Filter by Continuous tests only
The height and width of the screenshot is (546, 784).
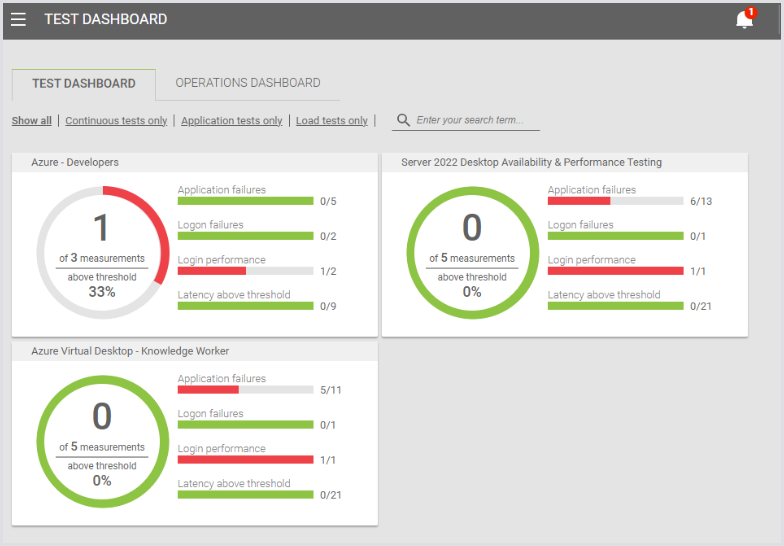(116, 121)
